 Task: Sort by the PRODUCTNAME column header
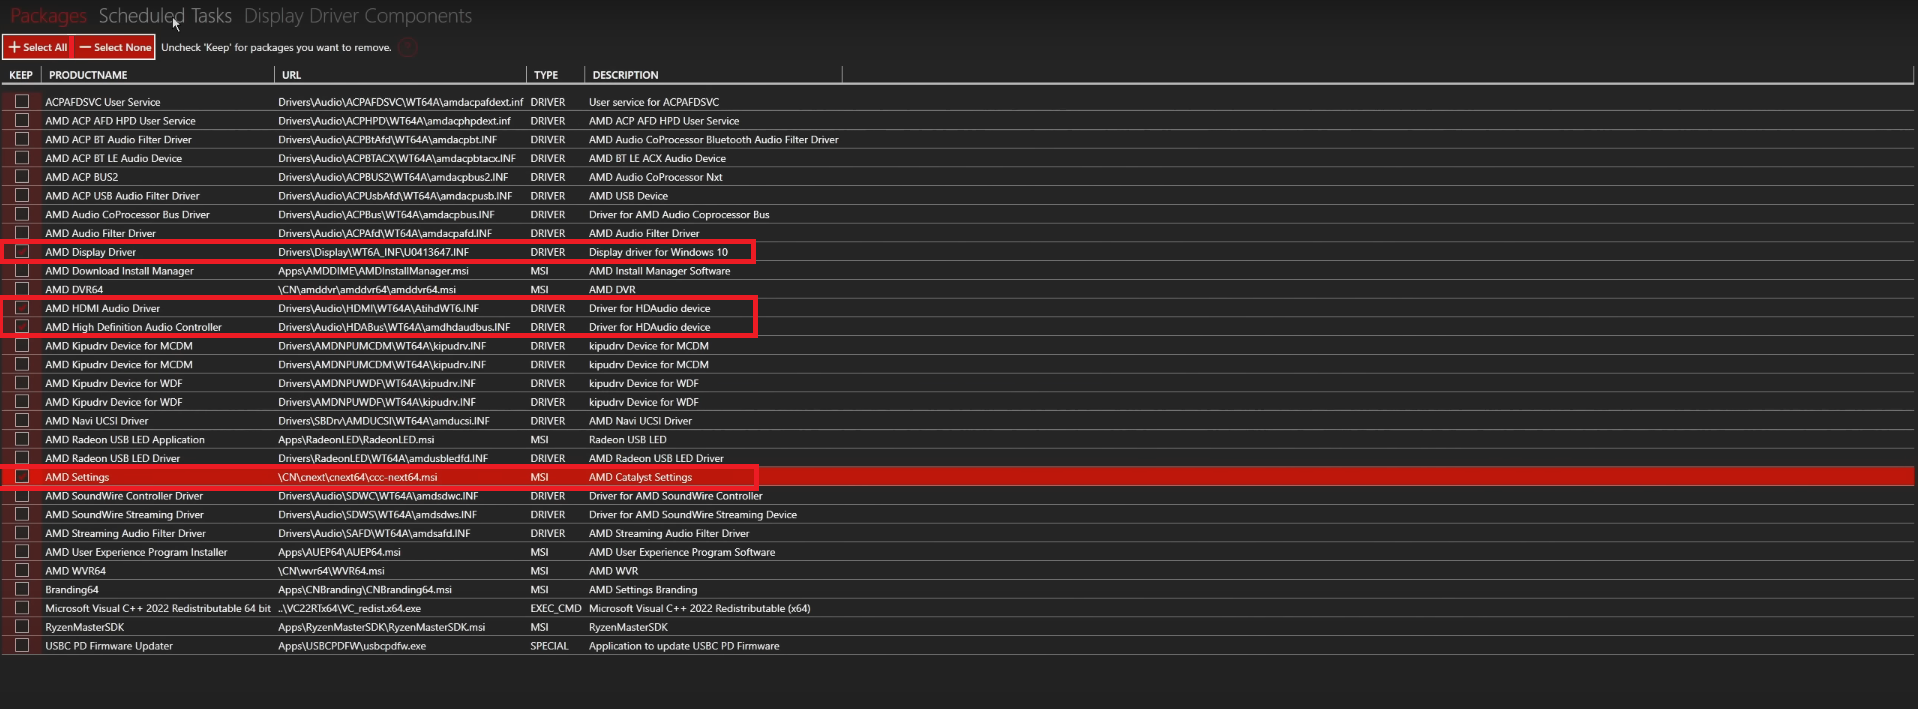88,75
